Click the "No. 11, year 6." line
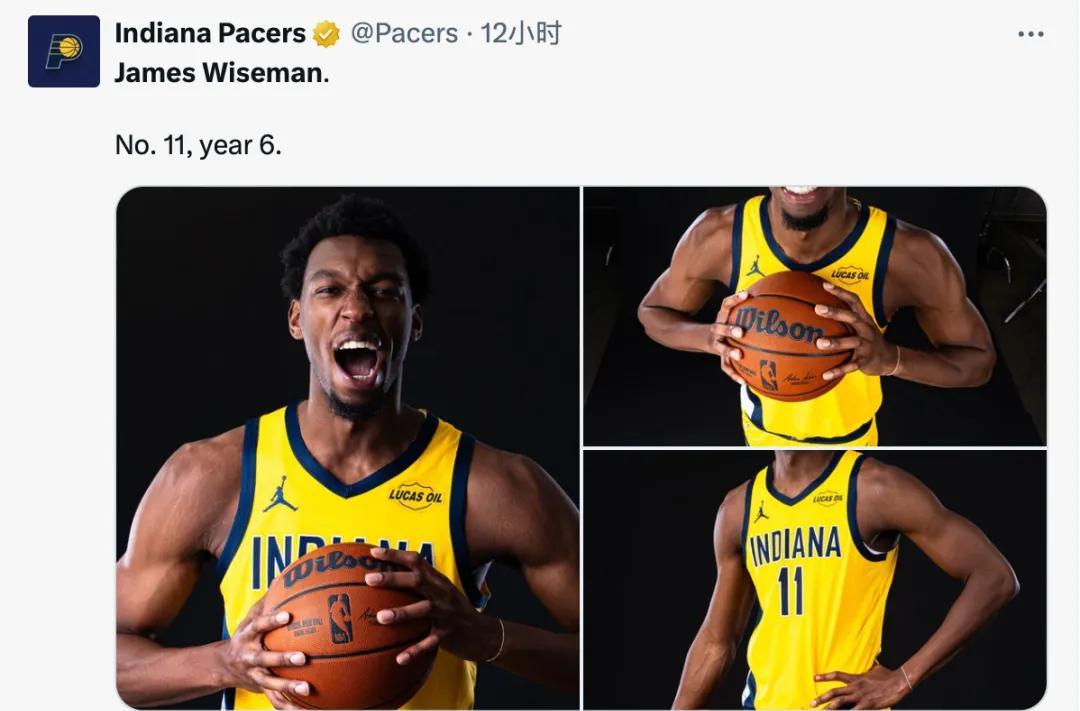This screenshot has width=1080, height=711. tap(198, 145)
